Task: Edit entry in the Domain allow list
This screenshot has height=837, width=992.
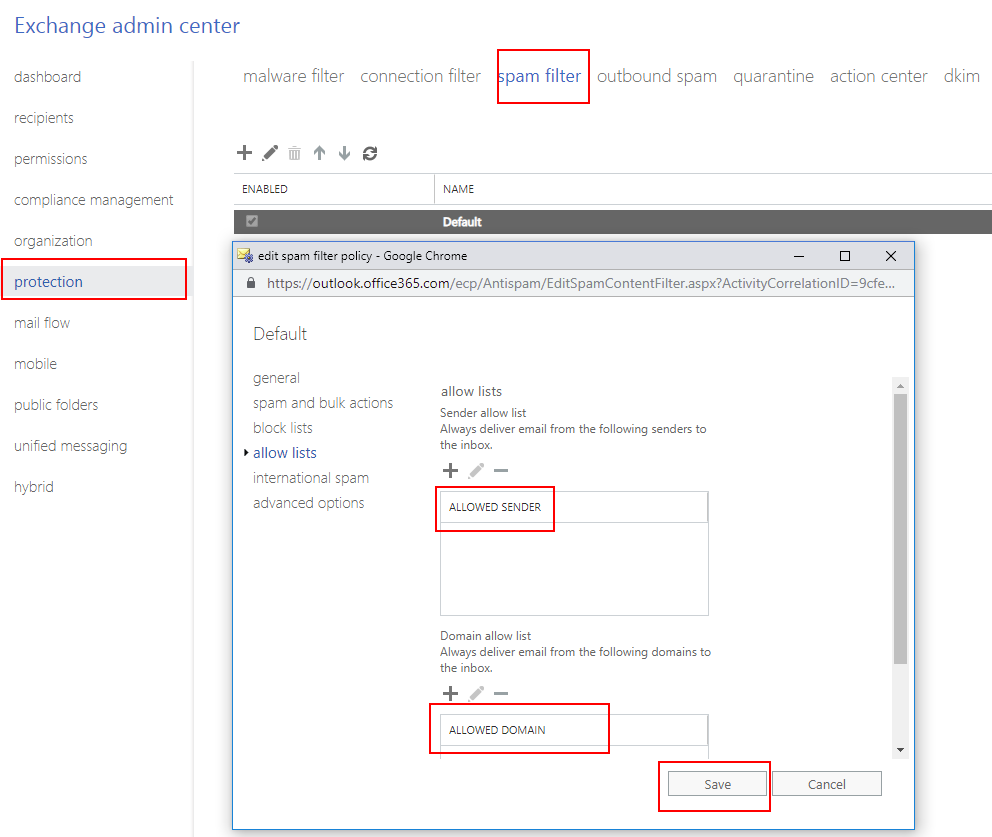Action: tap(476, 693)
